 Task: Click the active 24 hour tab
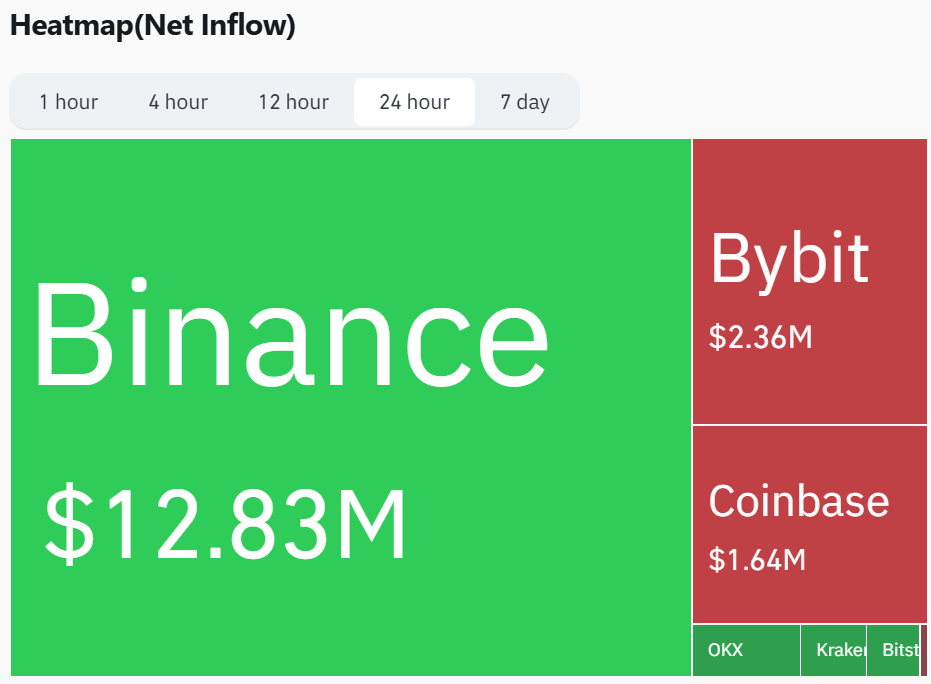tap(414, 102)
